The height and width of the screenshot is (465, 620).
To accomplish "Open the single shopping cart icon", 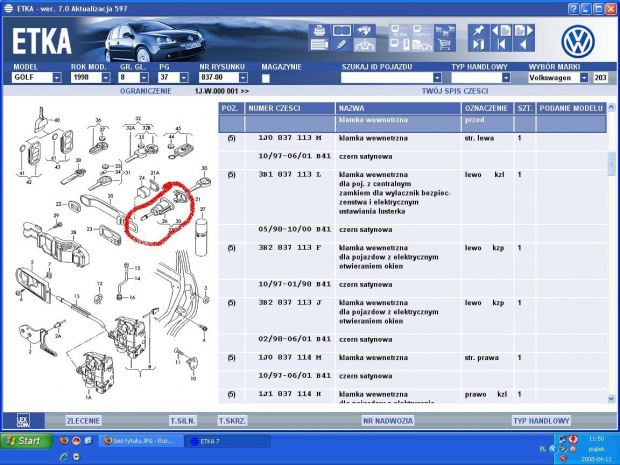I will click(x=444, y=45).
